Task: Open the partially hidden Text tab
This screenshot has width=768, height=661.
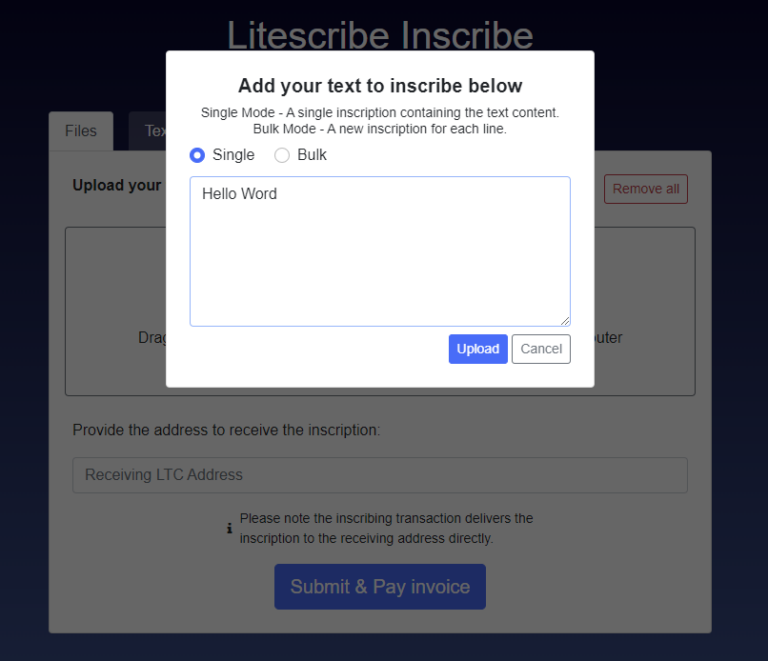Action: click(x=148, y=131)
